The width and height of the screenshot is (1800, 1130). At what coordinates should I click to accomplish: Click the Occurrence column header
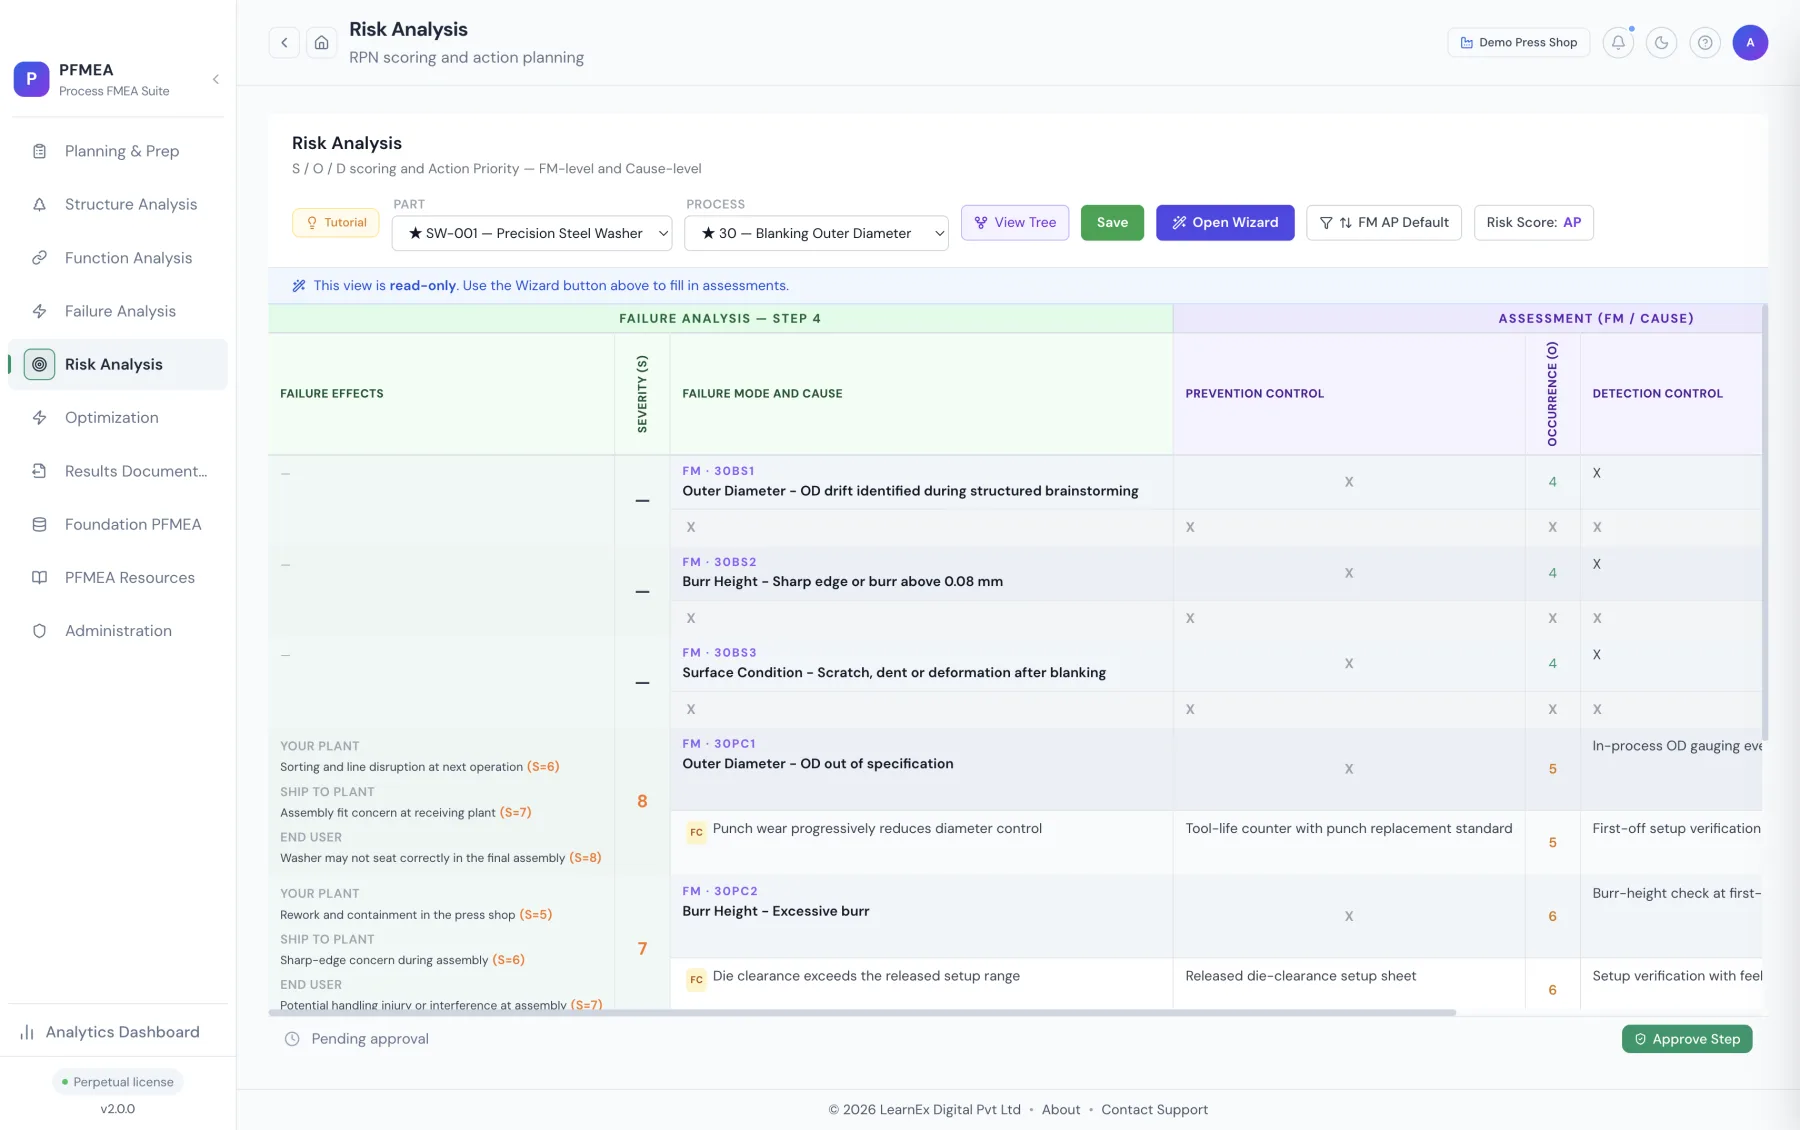click(1552, 394)
